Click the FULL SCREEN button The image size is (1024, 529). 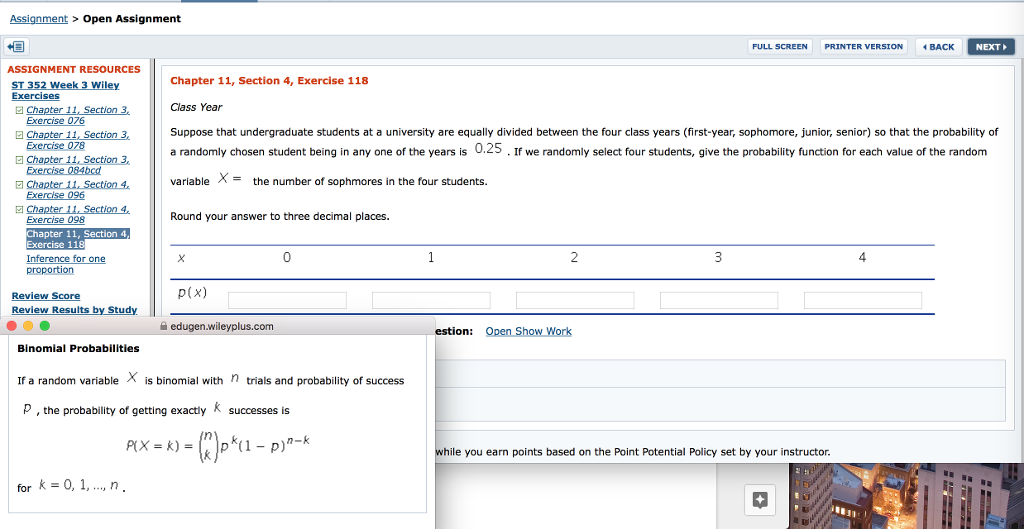pyautogui.click(x=780, y=47)
